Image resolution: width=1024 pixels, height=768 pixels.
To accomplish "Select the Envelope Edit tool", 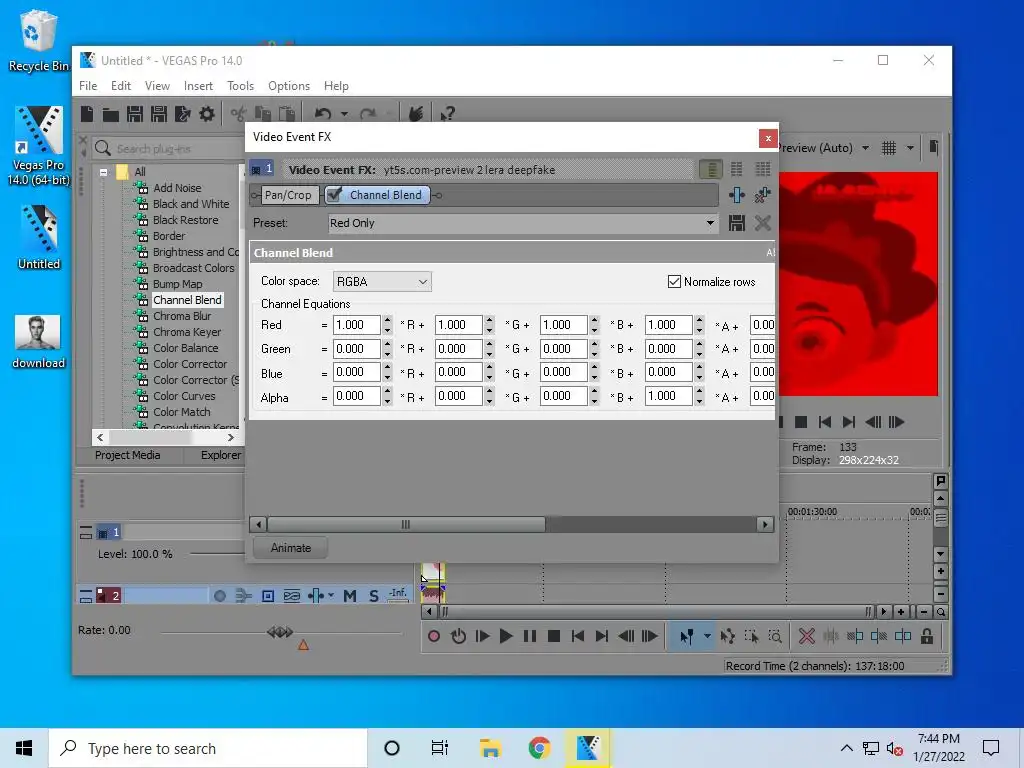I will pyautogui.click(x=728, y=636).
